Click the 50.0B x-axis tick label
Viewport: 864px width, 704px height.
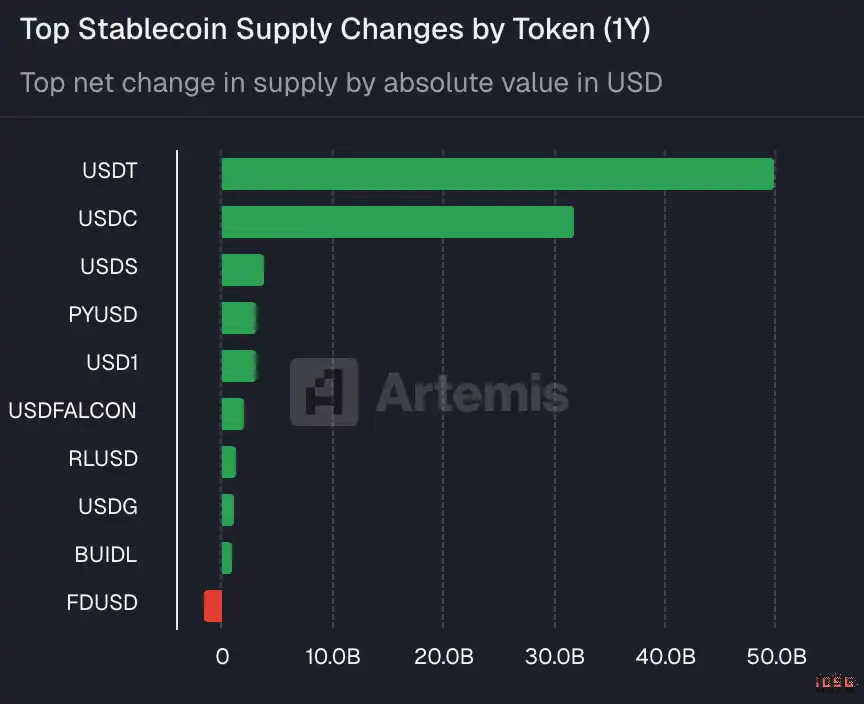(x=776, y=657)
